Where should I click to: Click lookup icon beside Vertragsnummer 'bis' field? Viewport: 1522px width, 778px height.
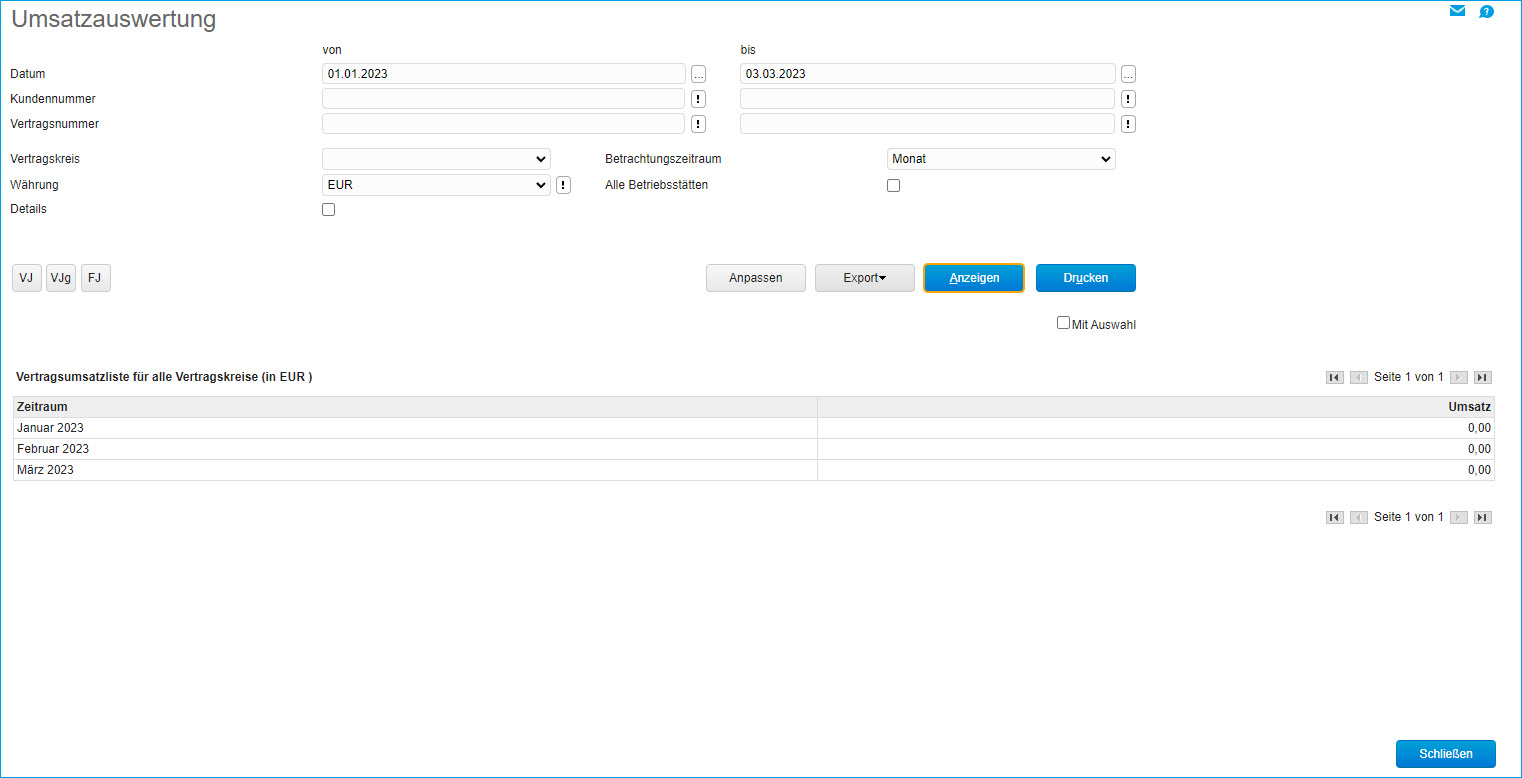1128,124
